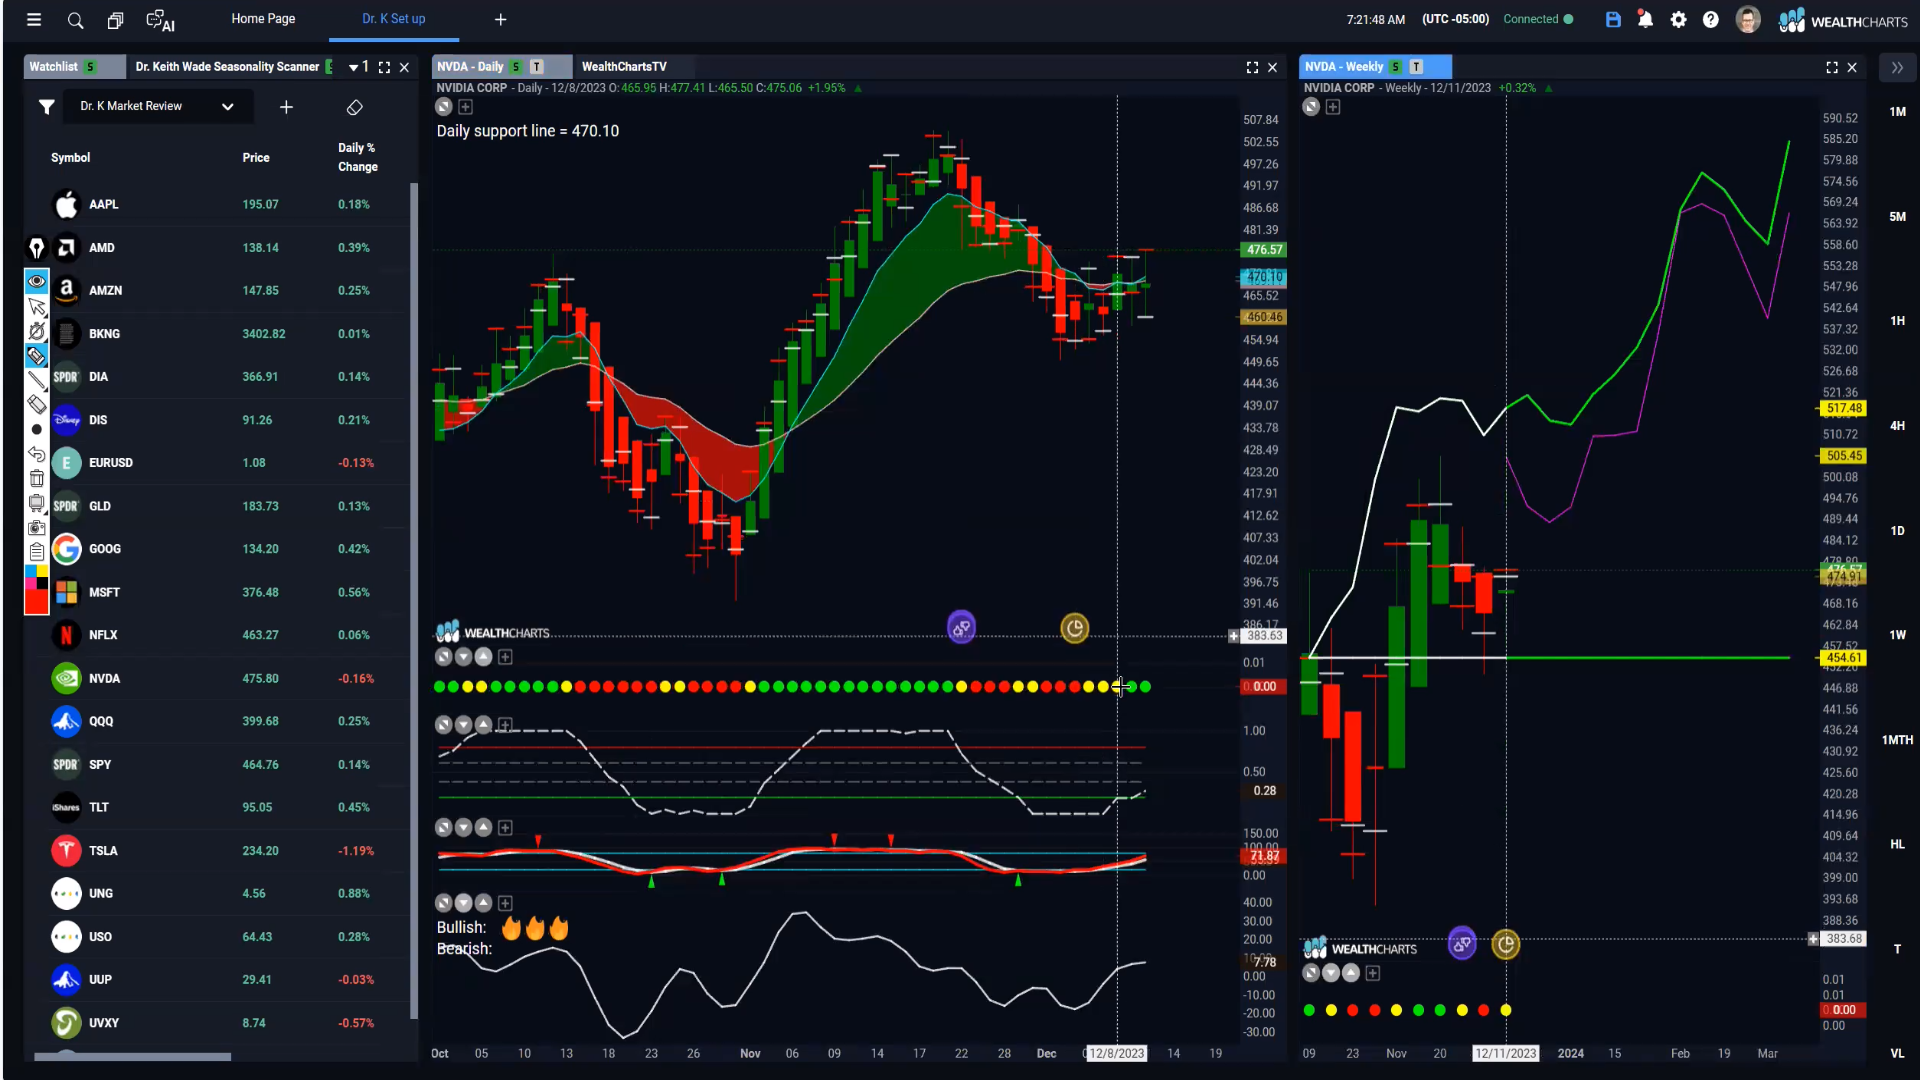This screenshot has width=1920, height=1080.
Task: Pick the red color swatch in drawing toolbar
Action: [x=36, y=601]
